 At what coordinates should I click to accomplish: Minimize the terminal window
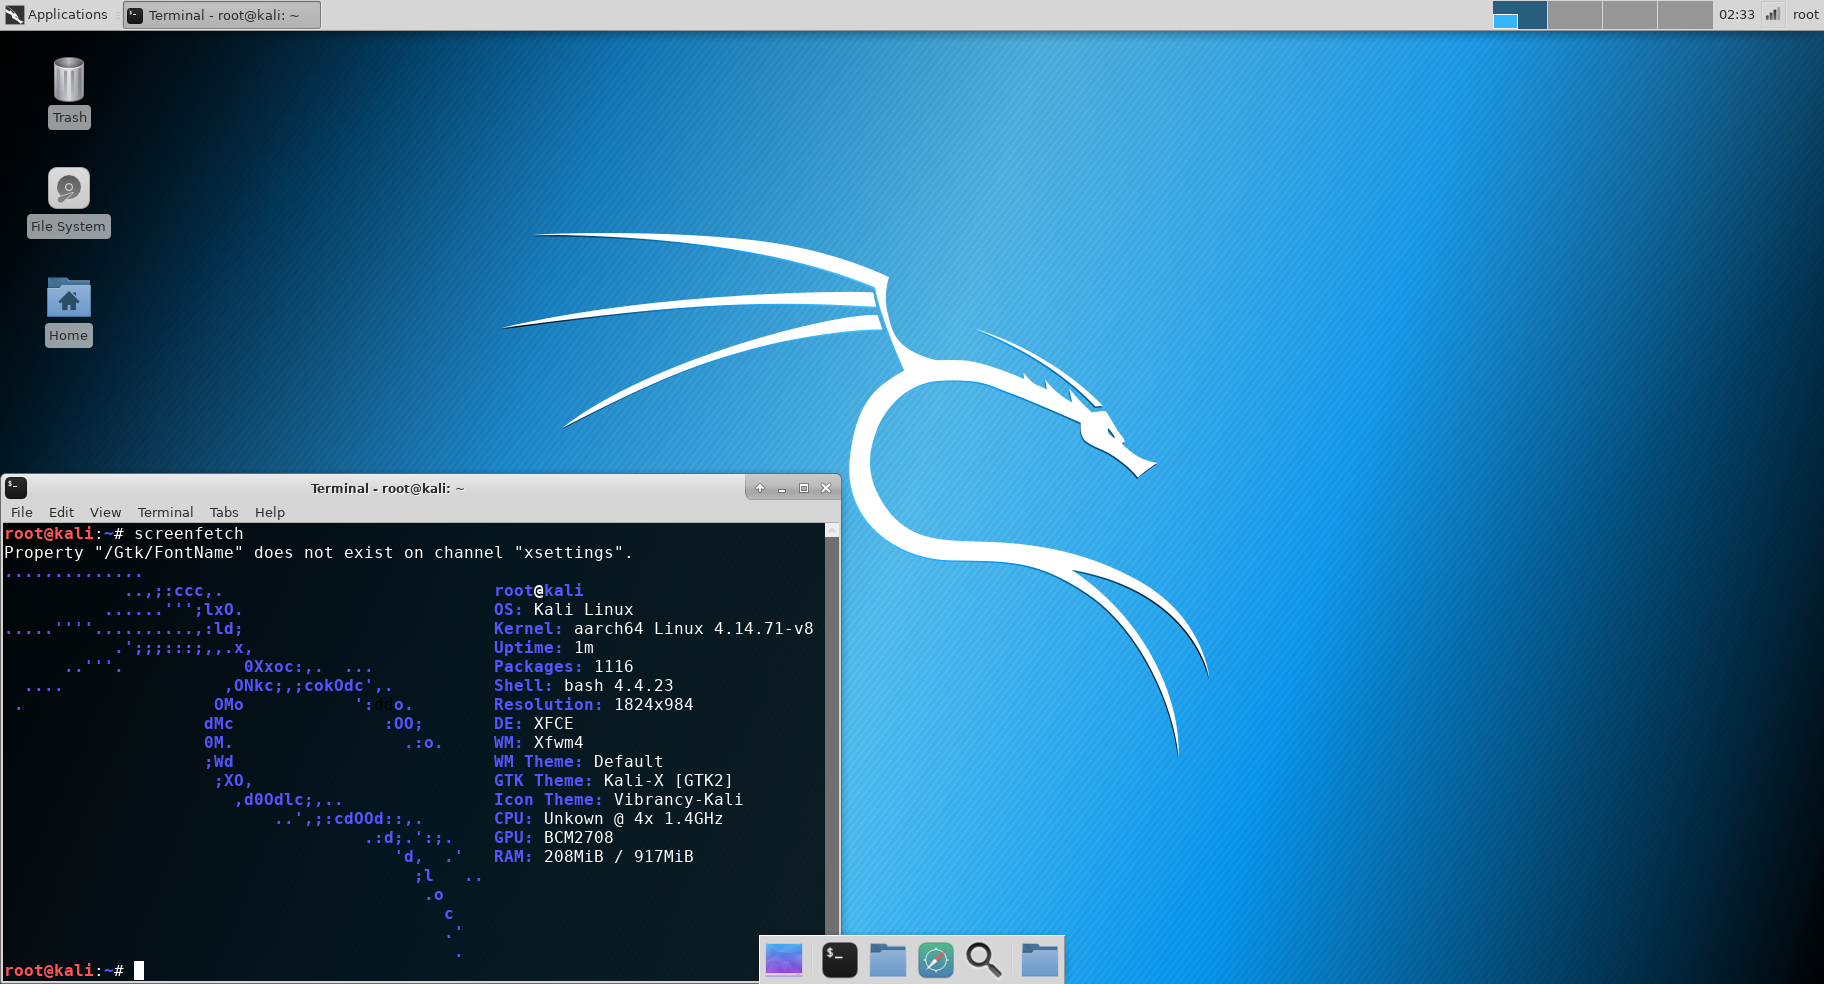(x=782, y=488)
